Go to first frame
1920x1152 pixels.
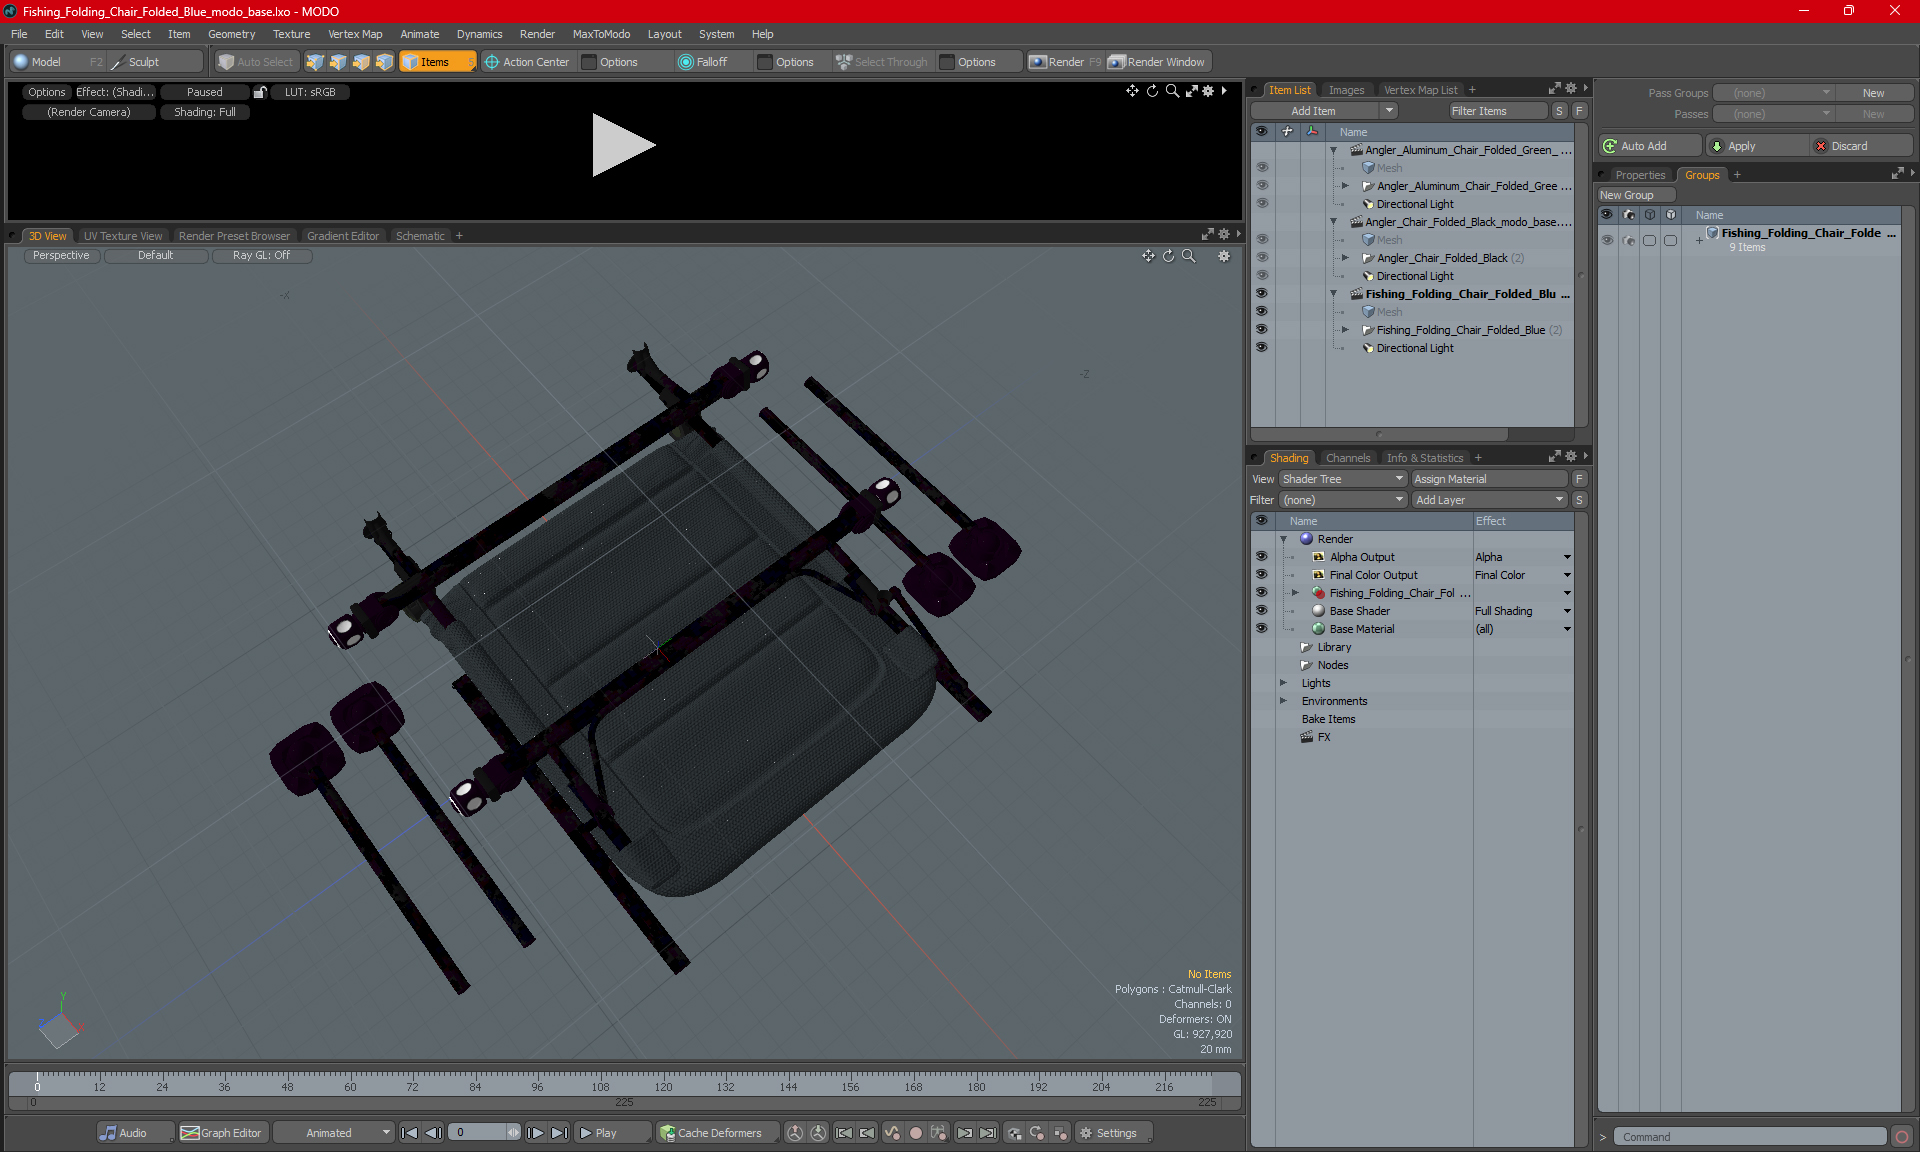pos(409,1133)
